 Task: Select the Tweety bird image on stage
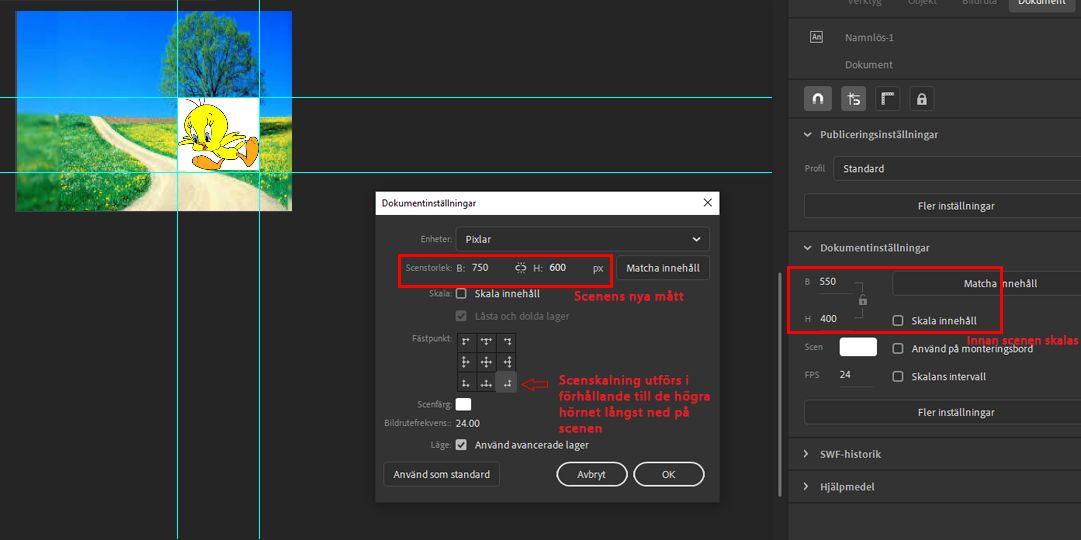click(219, 135)
